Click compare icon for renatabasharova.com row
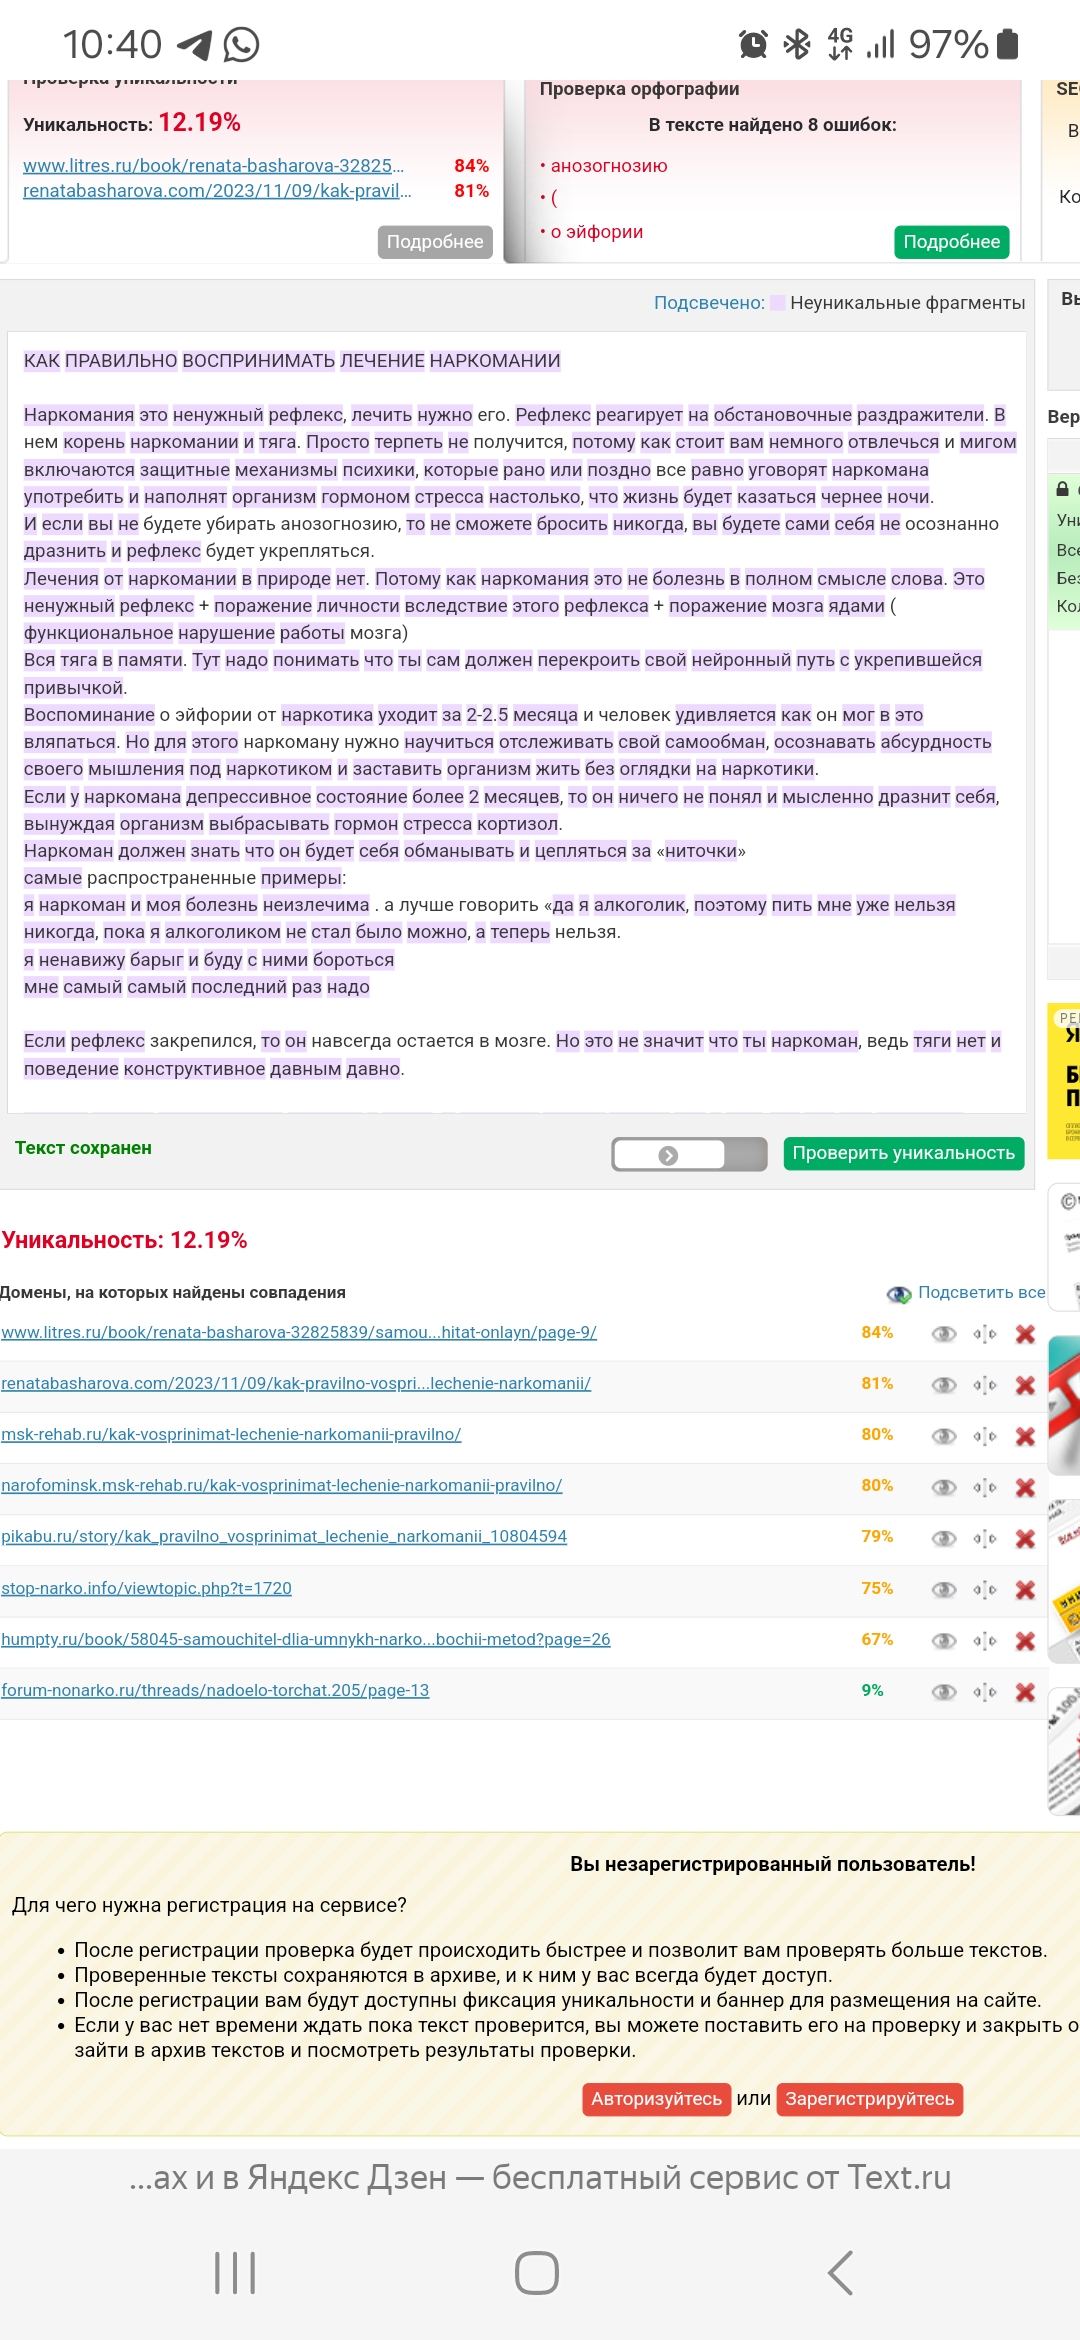 click(x=985, y=1385)
